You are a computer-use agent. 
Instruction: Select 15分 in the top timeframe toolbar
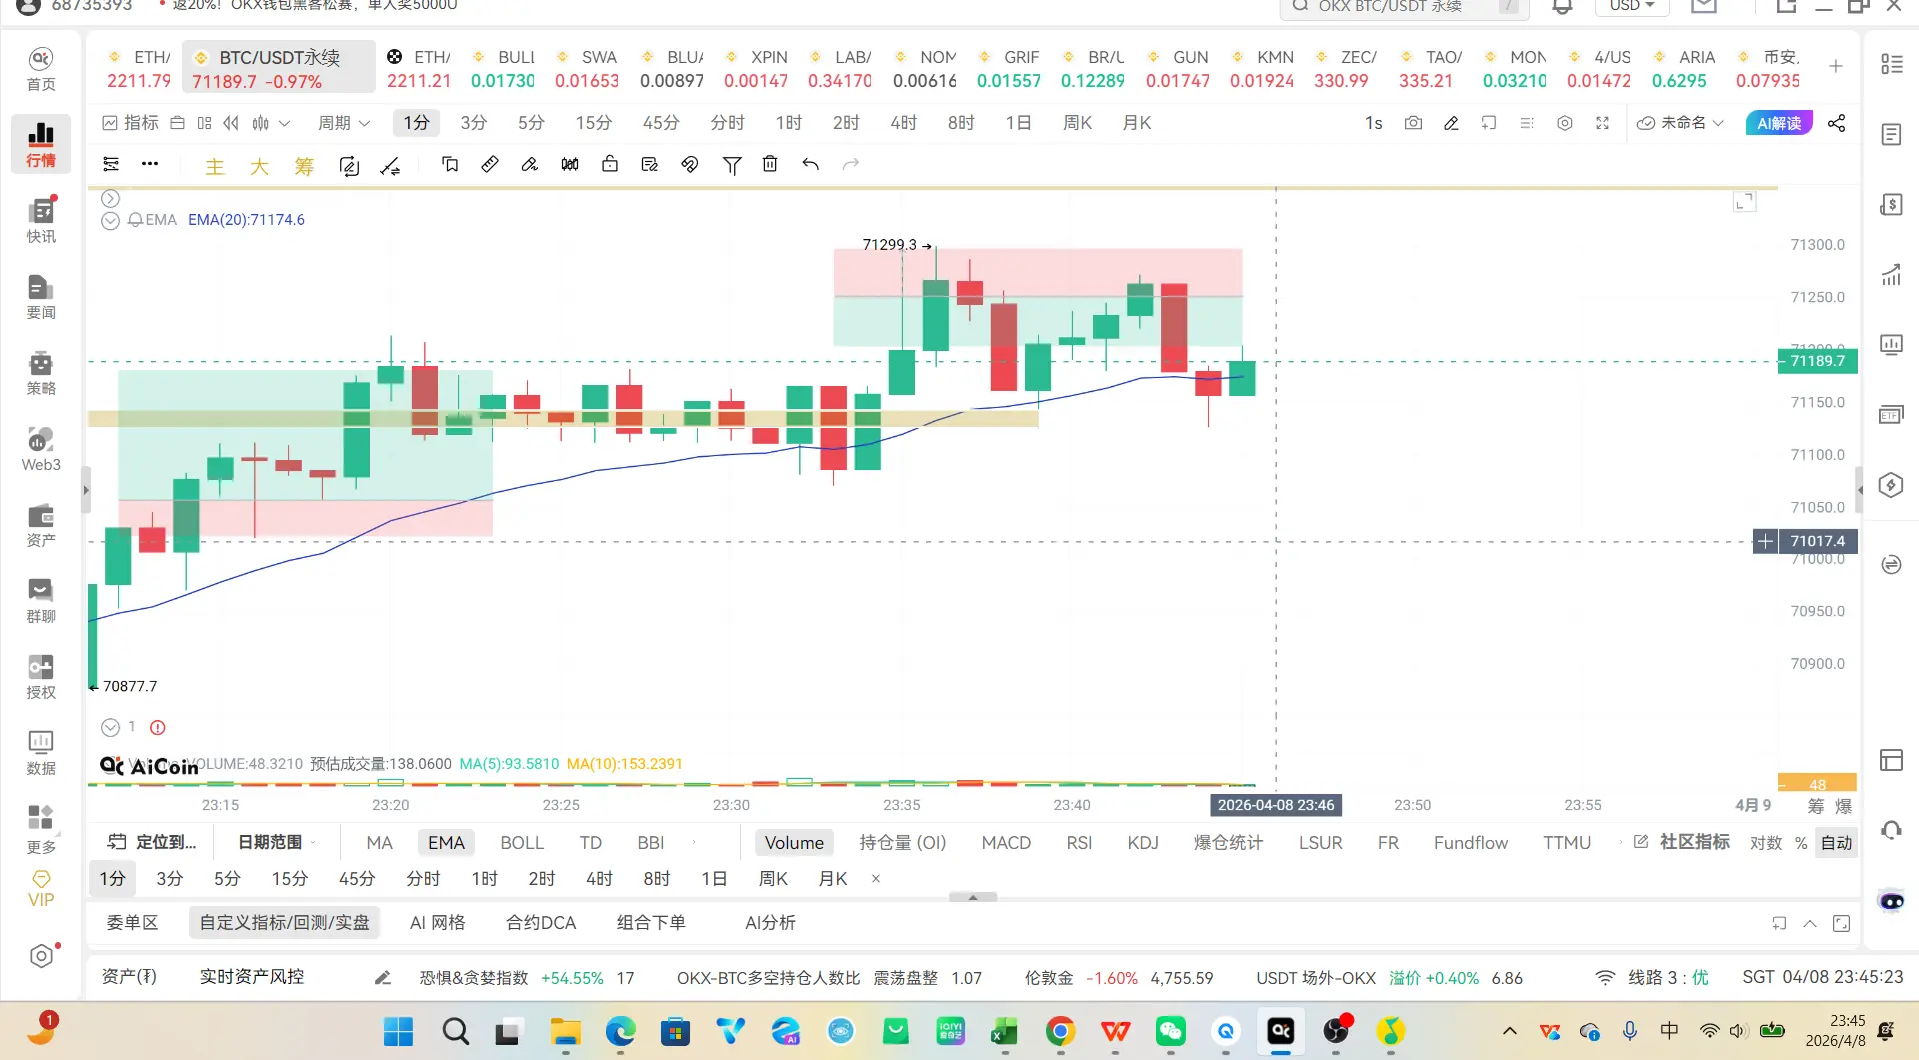pos(593,123)
